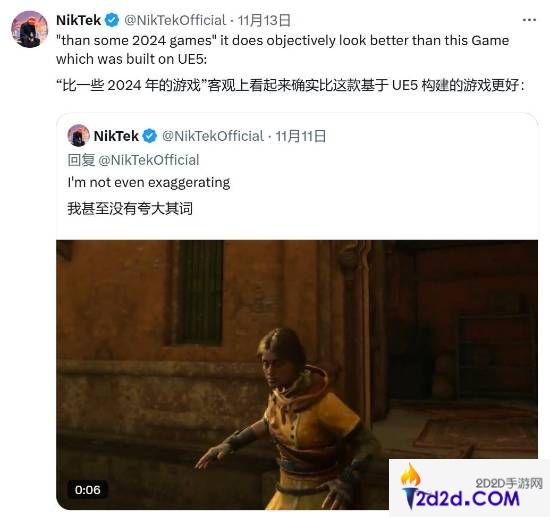Click the 2D2D手游网 watermark text

[509, 484]
